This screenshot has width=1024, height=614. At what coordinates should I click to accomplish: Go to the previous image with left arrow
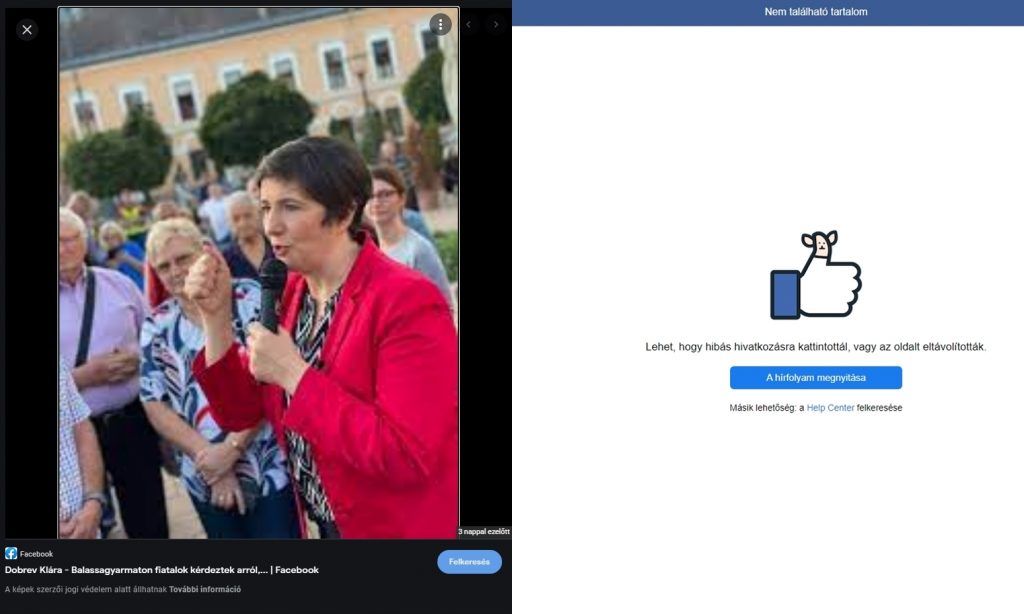468,25
